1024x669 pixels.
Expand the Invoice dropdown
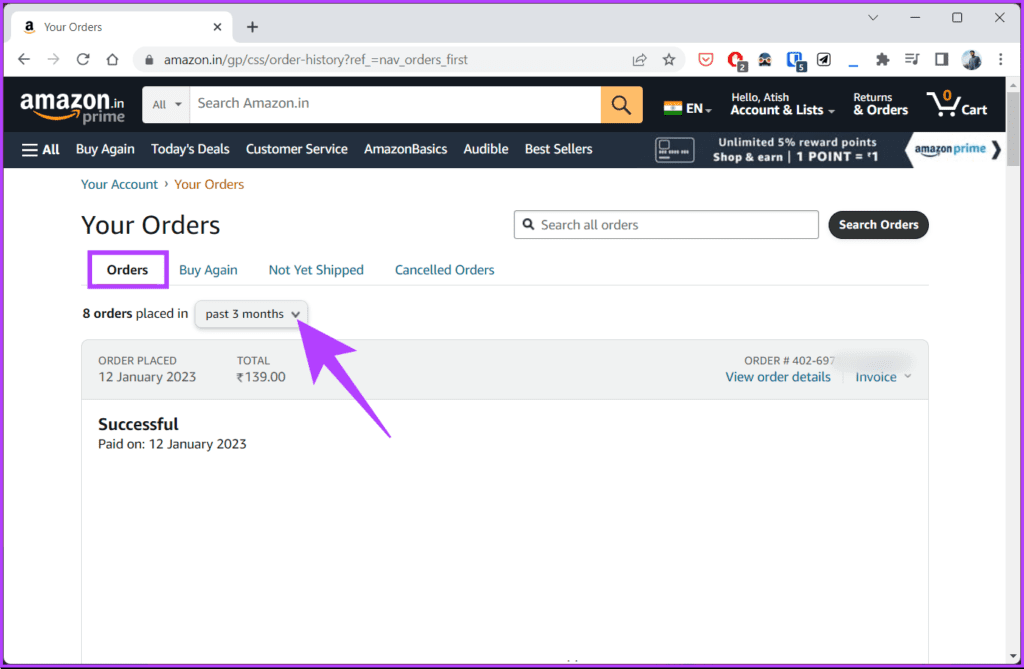coord(883,377)
